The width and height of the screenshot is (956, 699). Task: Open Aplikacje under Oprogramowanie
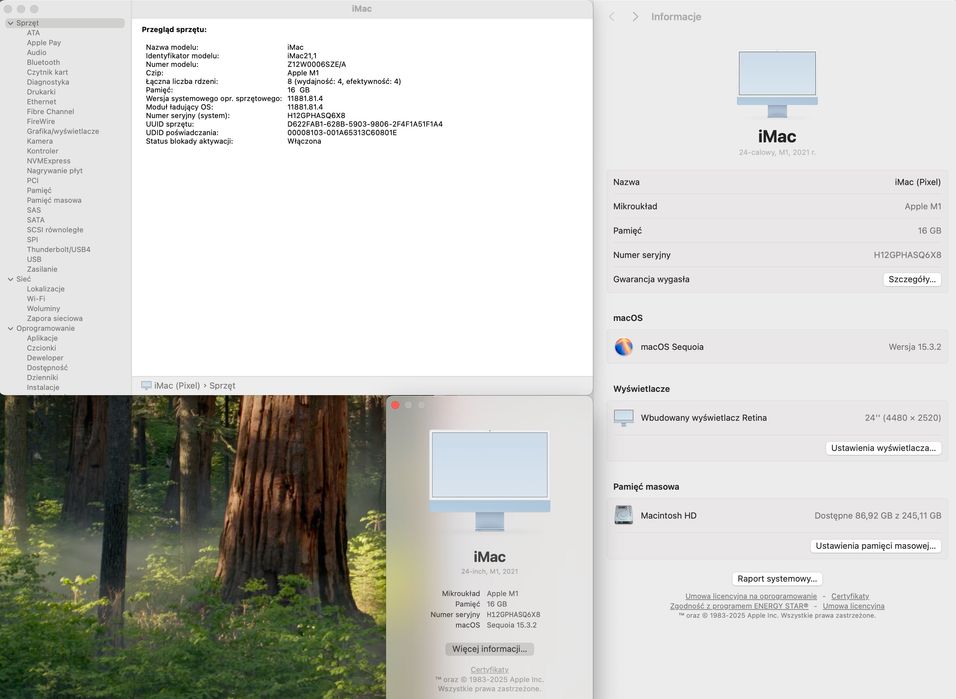click(x=41, y=339)
